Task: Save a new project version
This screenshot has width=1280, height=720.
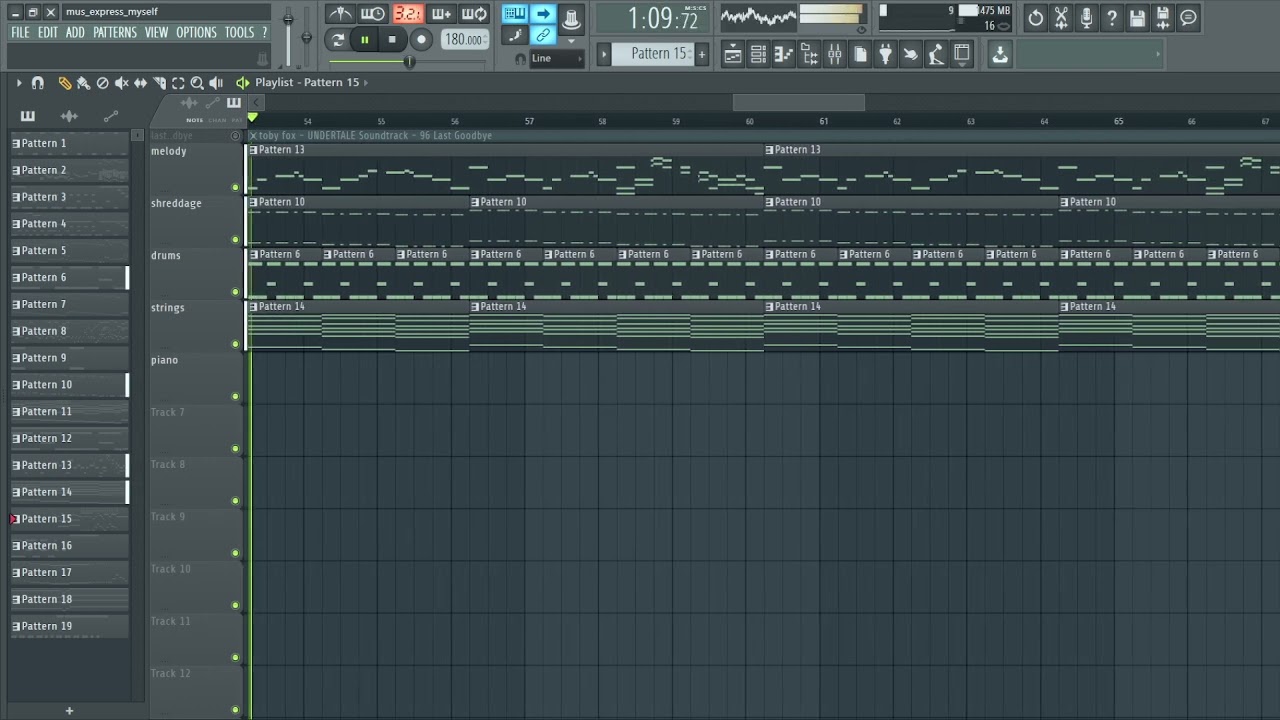Action: click(x=1162, y=17)
